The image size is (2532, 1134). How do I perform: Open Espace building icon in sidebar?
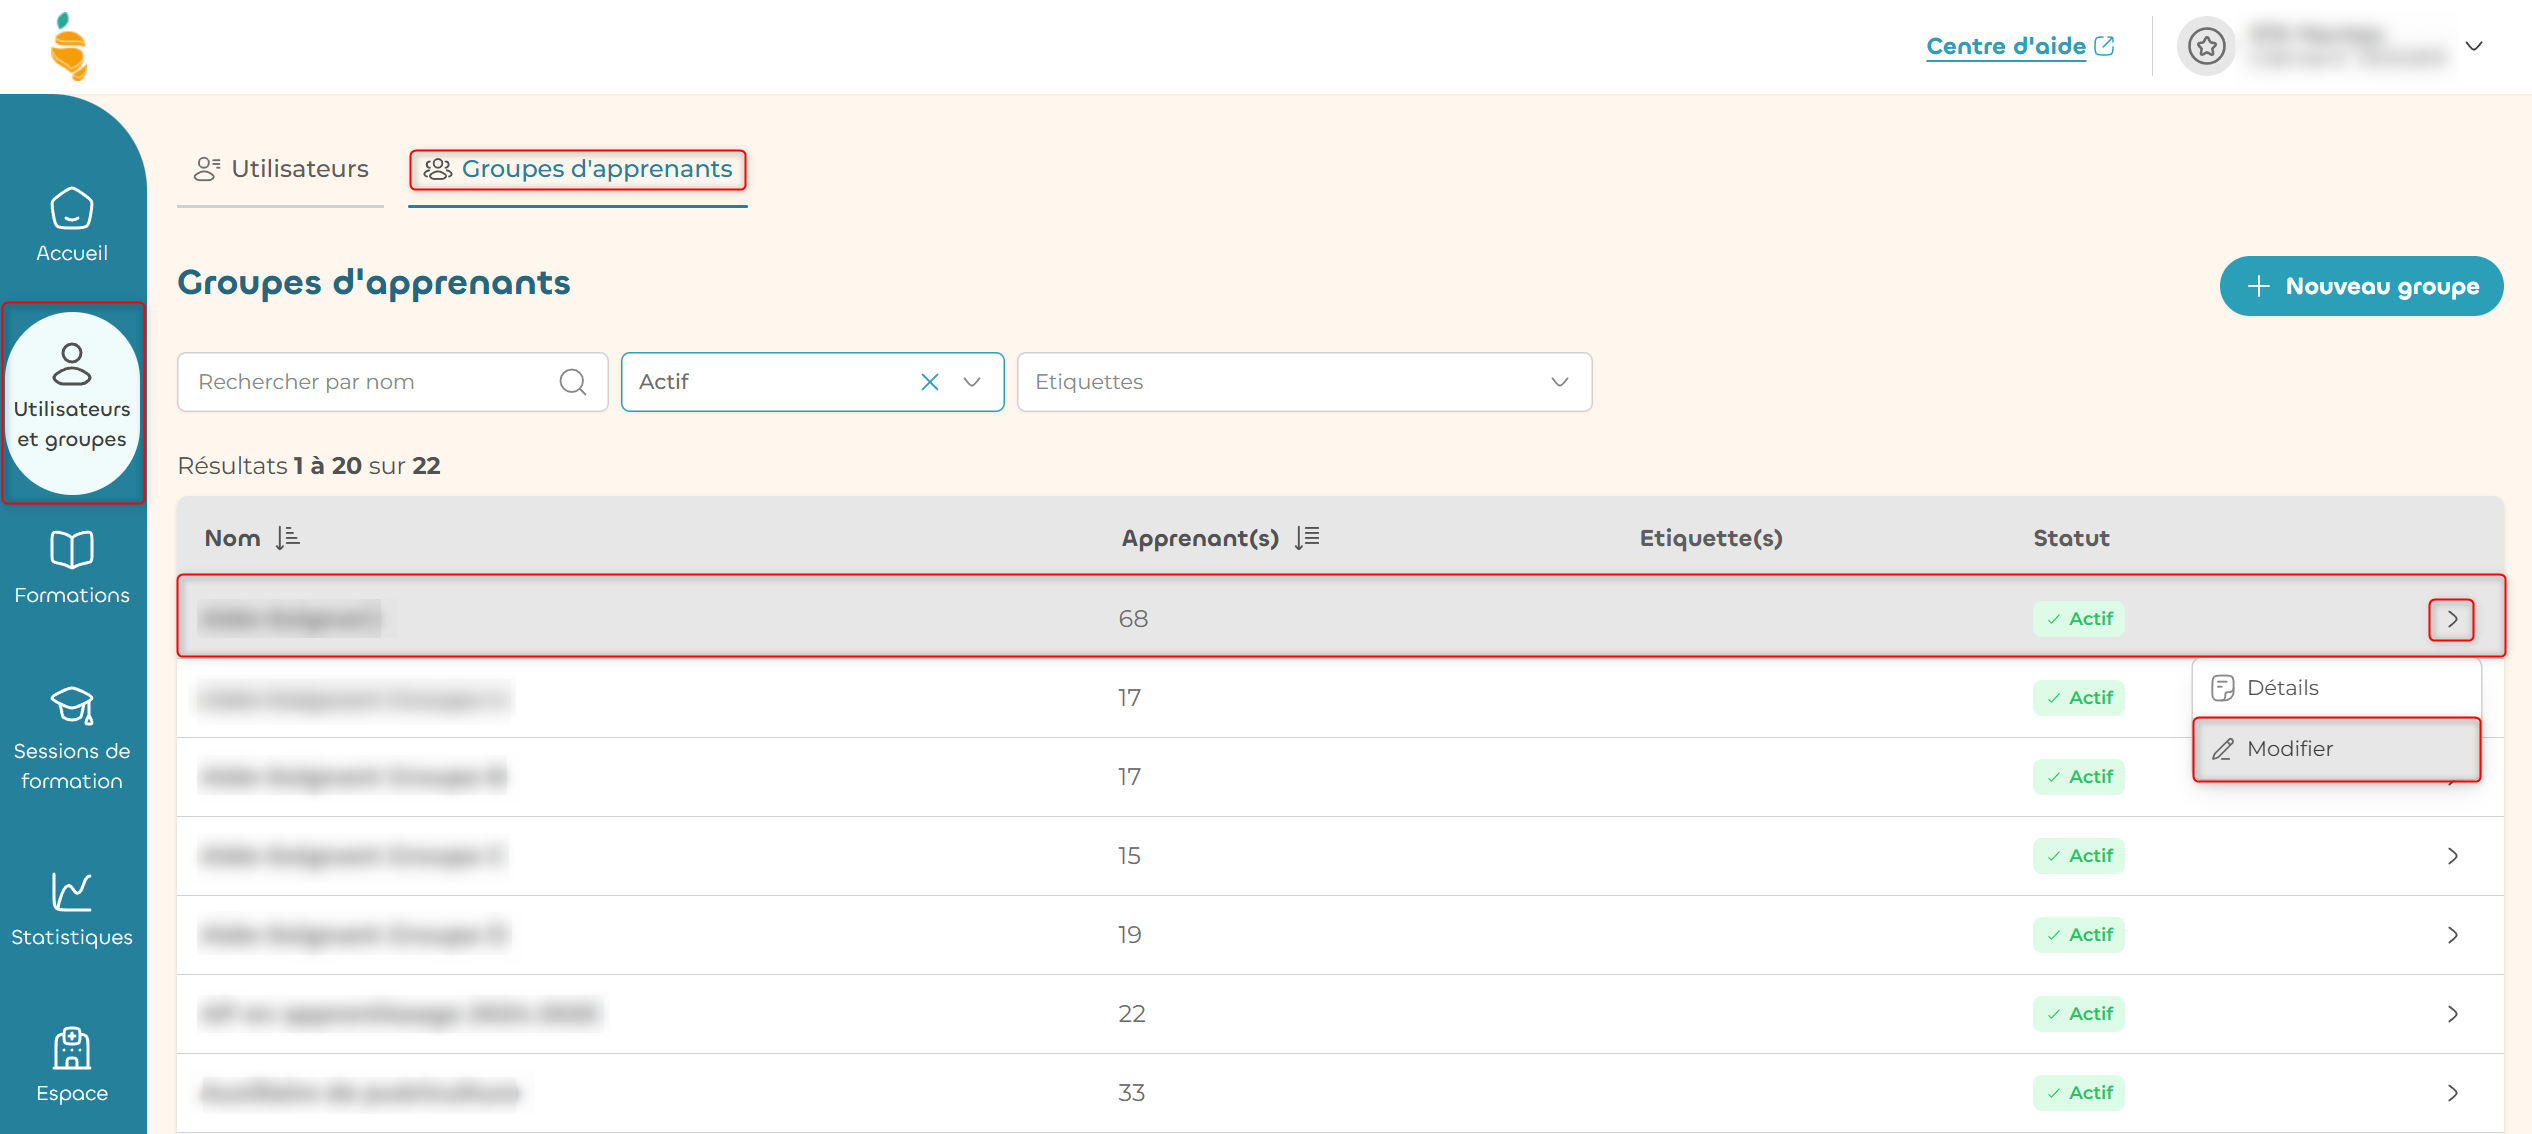coord(72,1048)
